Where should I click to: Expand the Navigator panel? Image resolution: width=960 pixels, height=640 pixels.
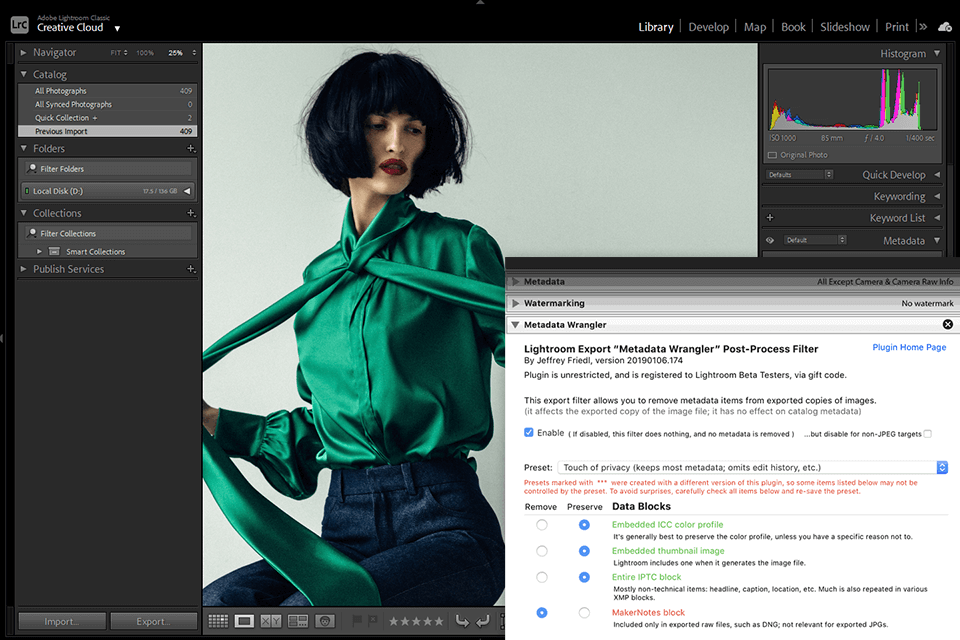[23, 53]
